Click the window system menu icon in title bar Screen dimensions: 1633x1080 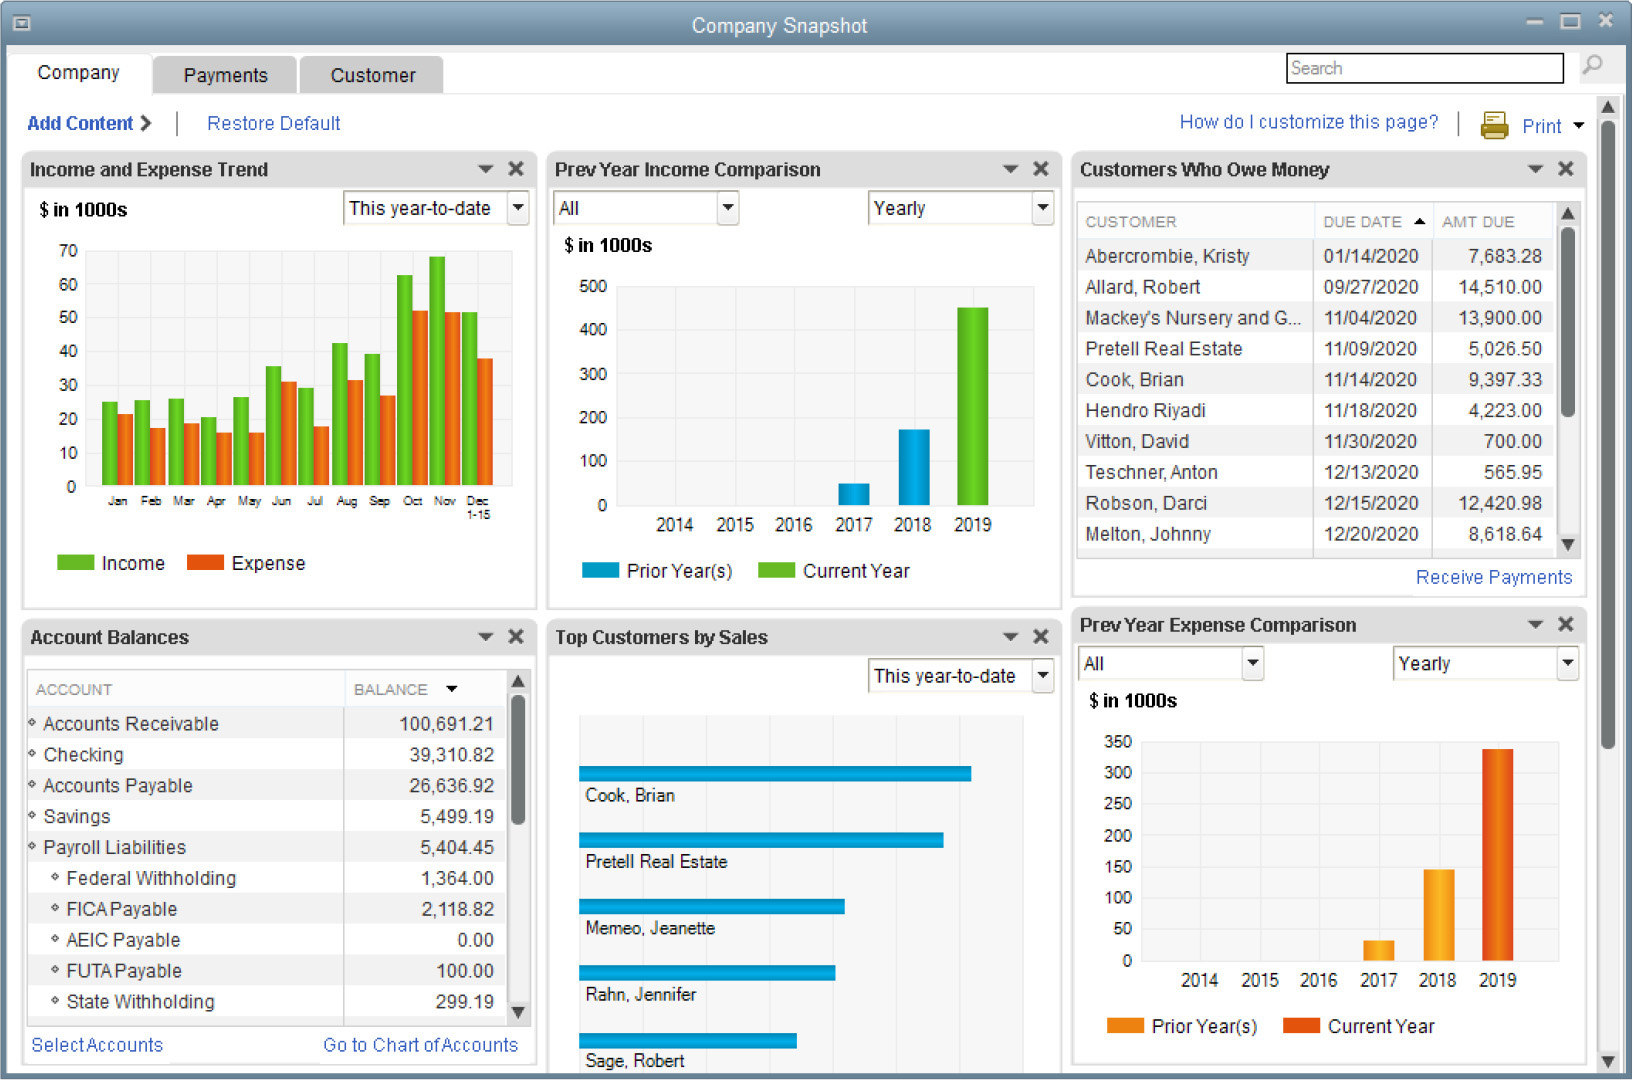pyautogui.click(x=21, y=23)
